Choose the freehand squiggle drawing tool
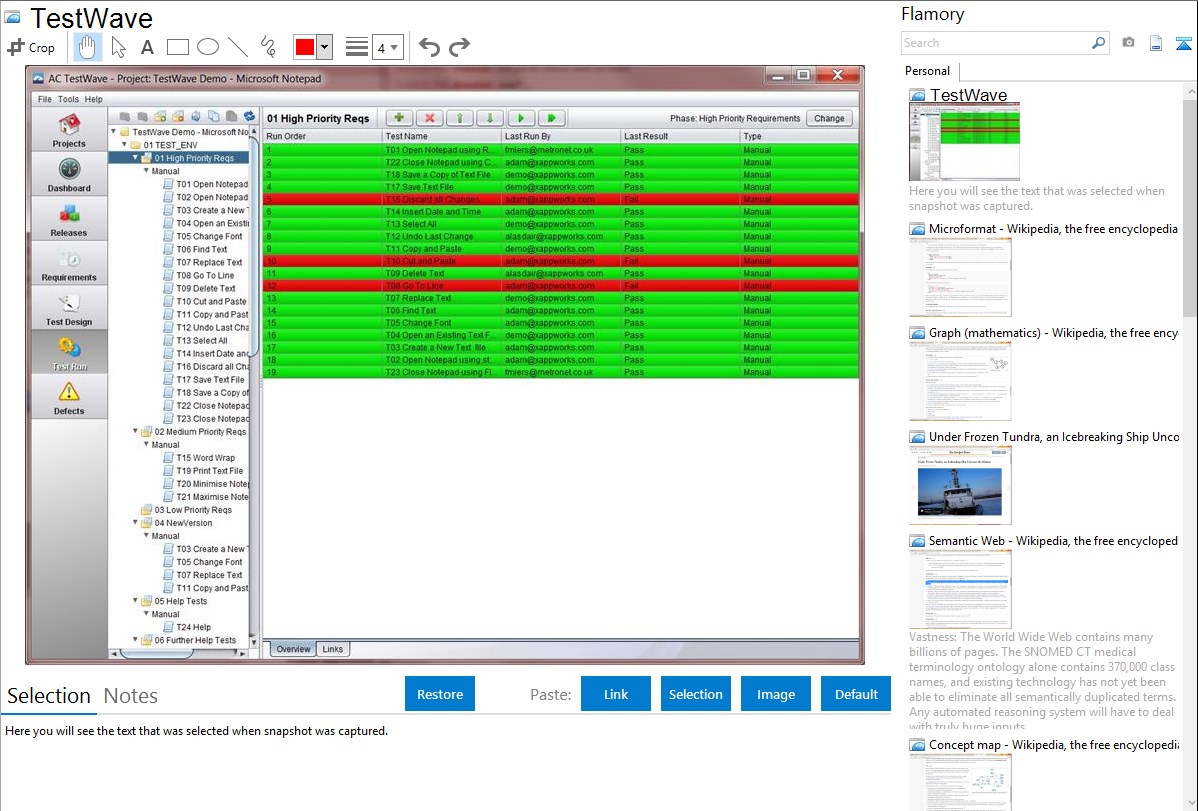Screen dimensions: 1198x811 [x=268, y=47]
